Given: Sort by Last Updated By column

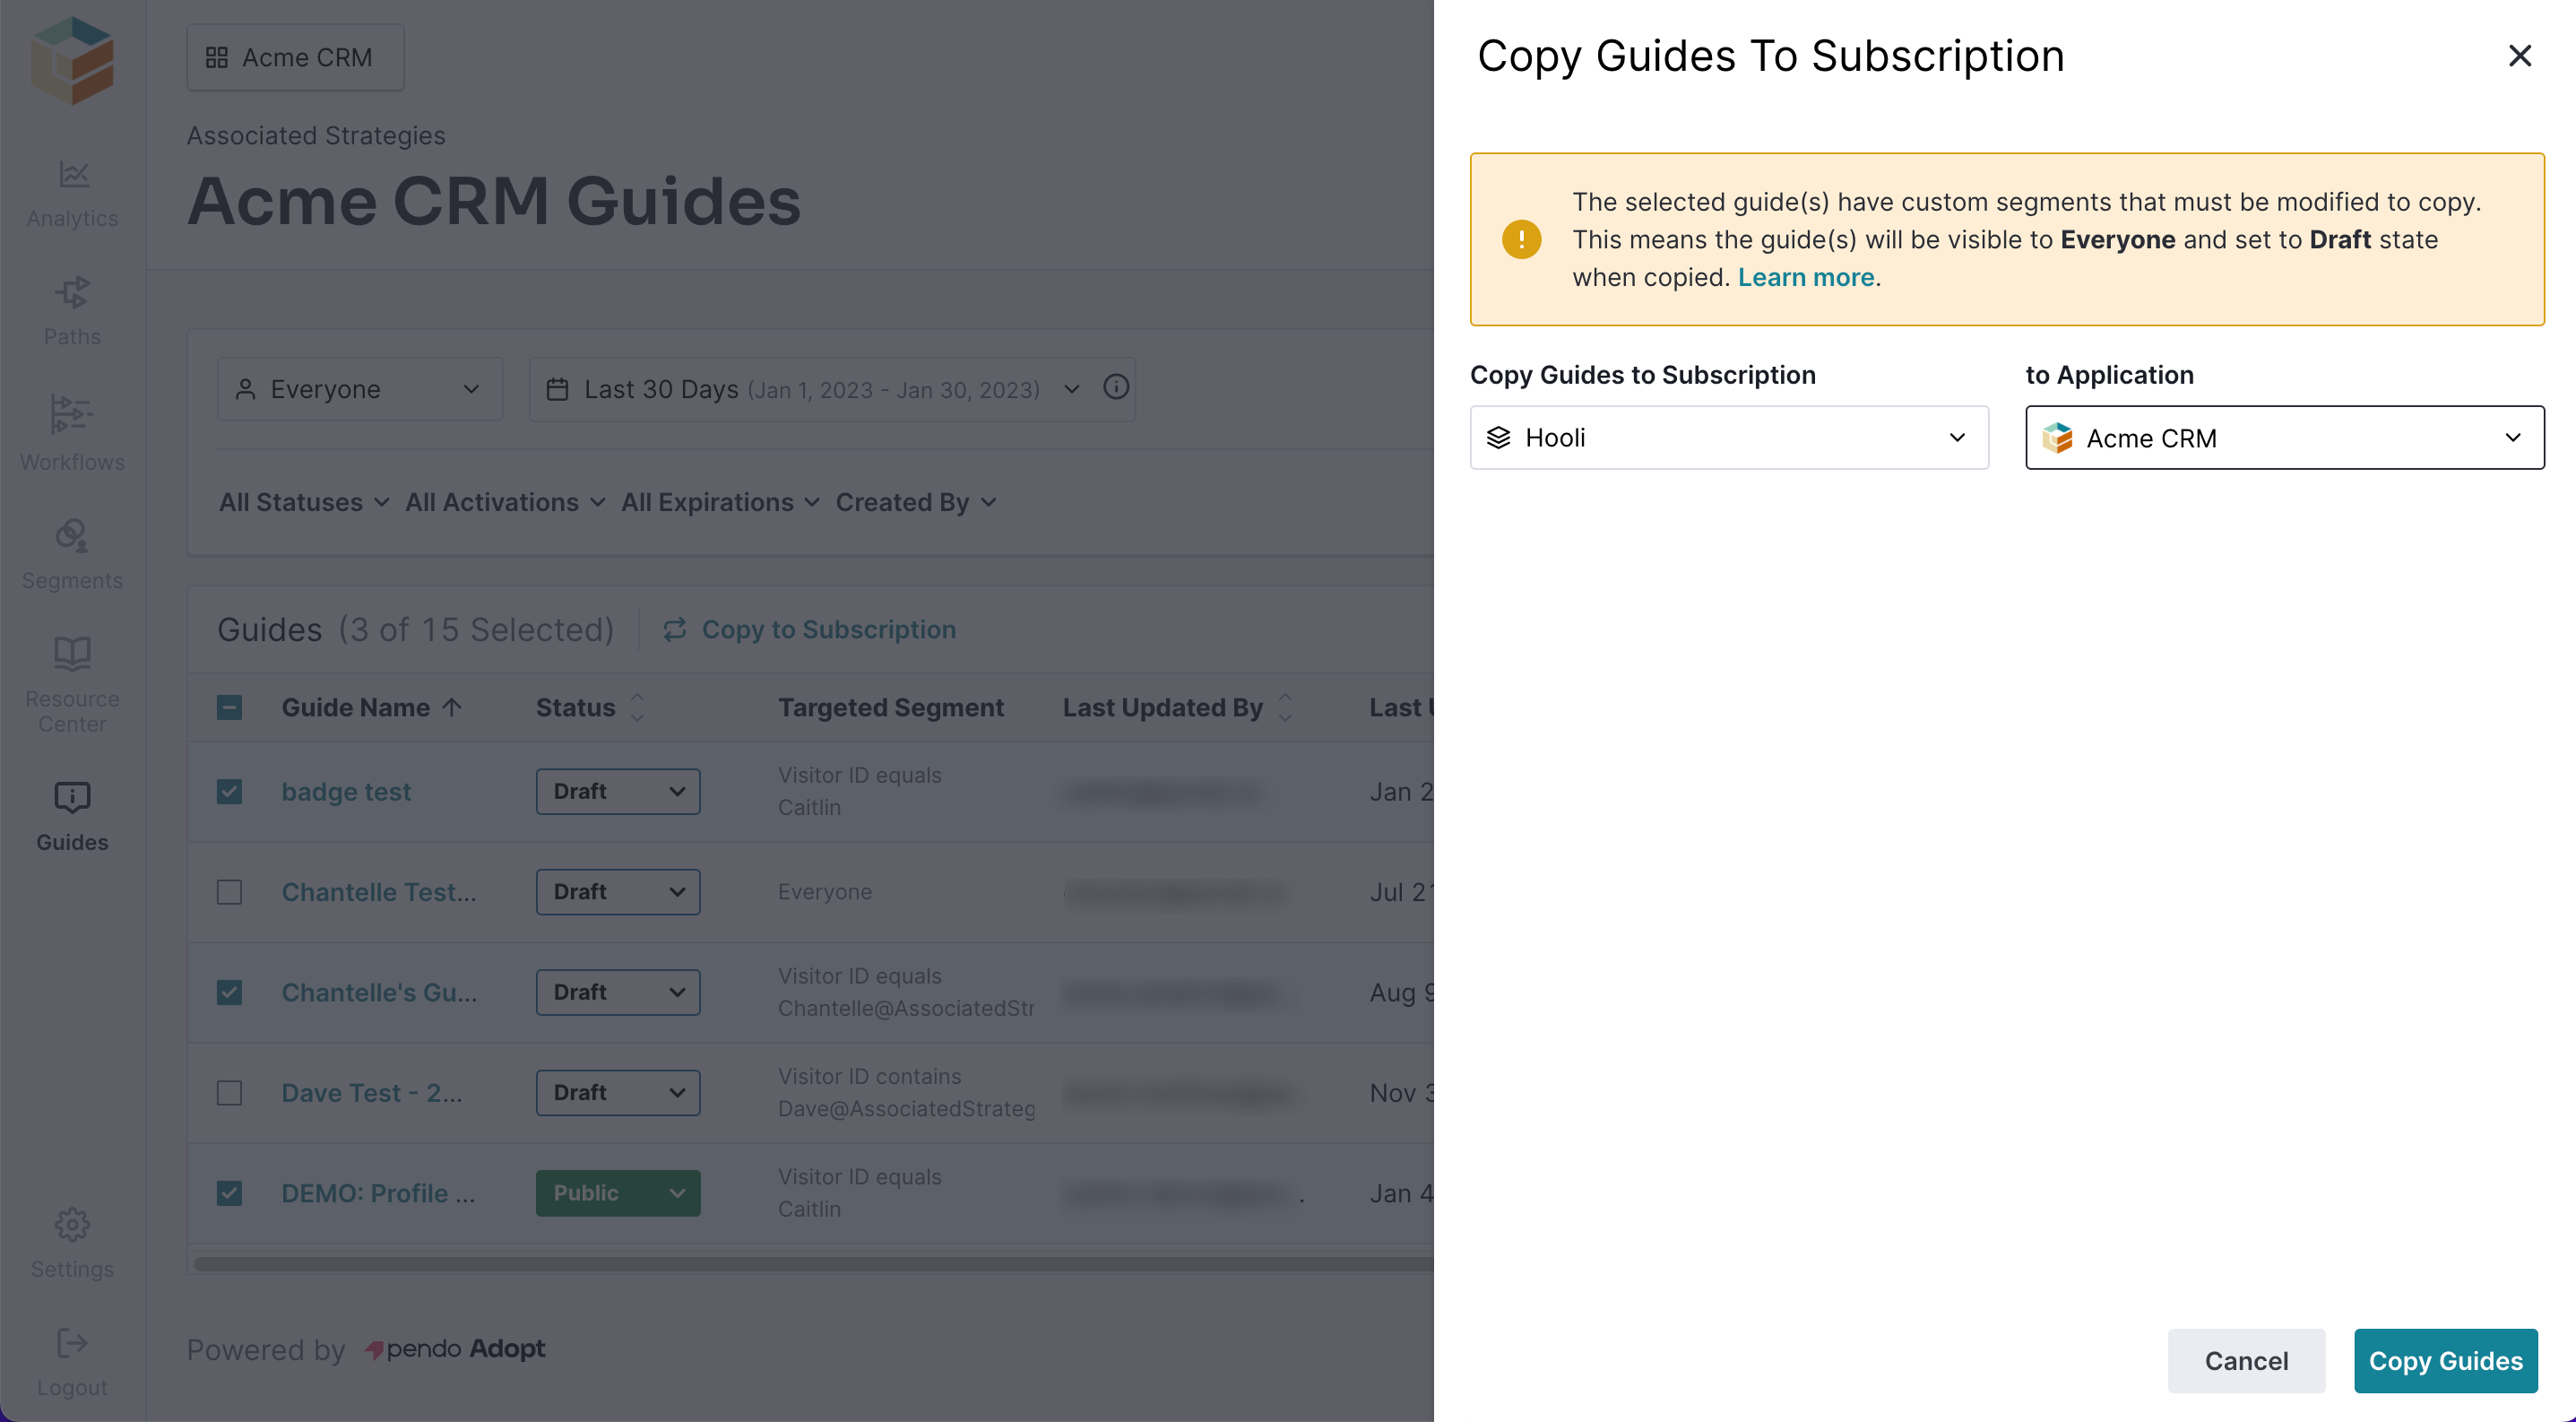Looking at the screenshot, I should click(1178, 707).
